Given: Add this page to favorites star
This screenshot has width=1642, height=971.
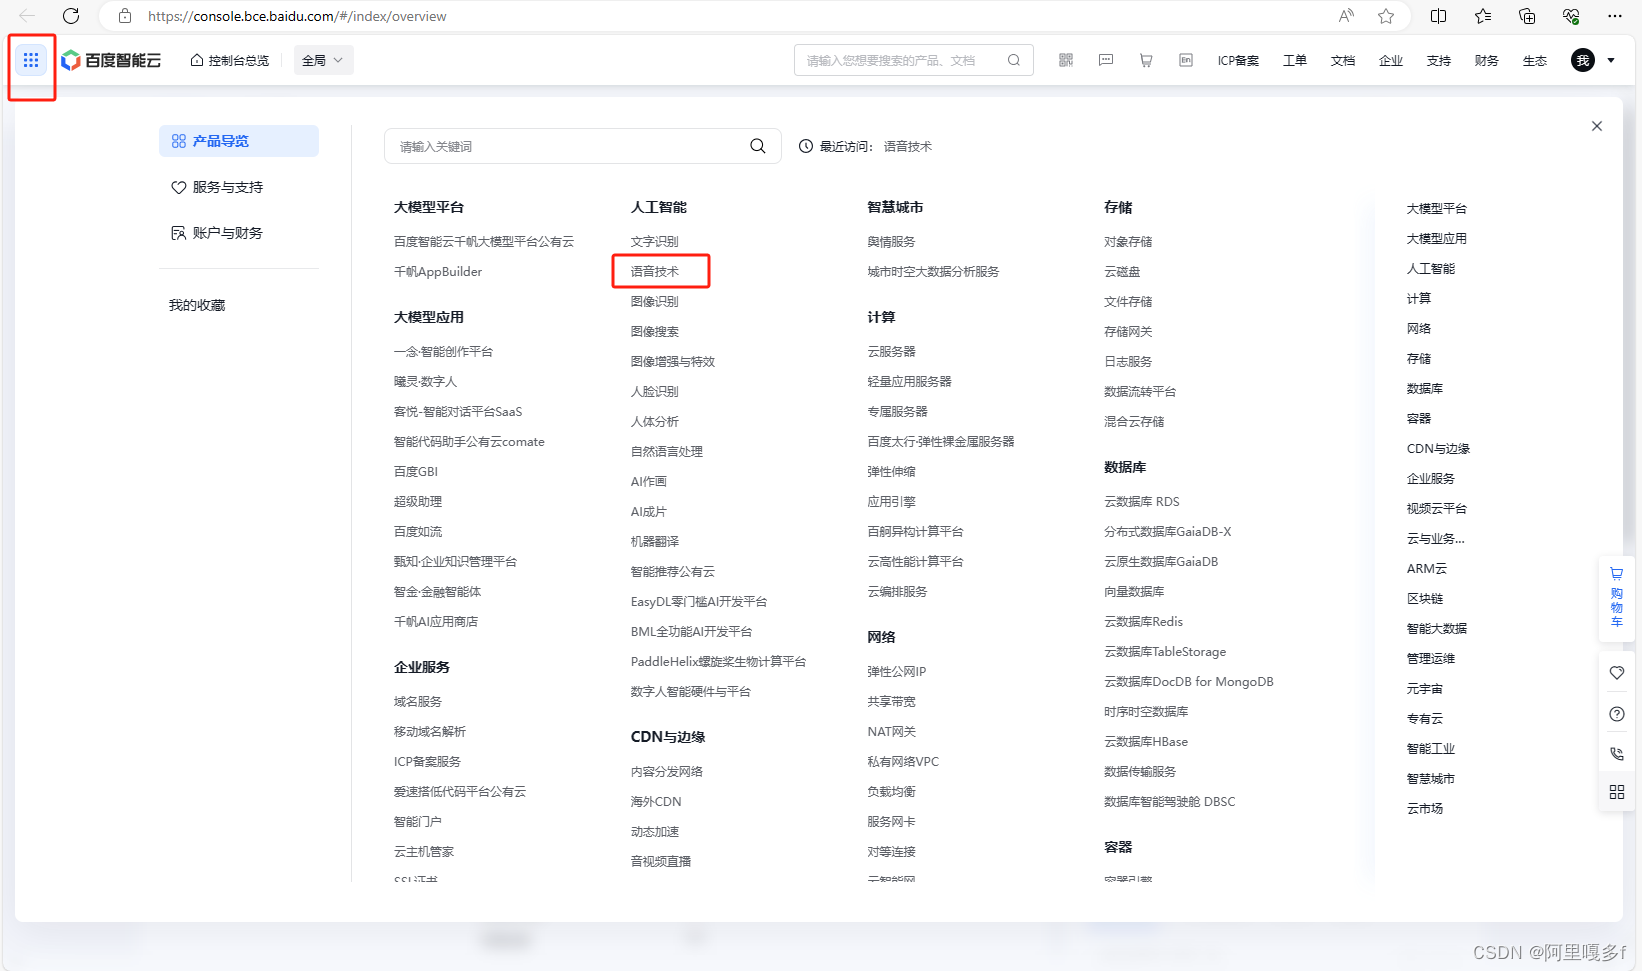Looking at the screenshot, I should (x=1386, y=16).
